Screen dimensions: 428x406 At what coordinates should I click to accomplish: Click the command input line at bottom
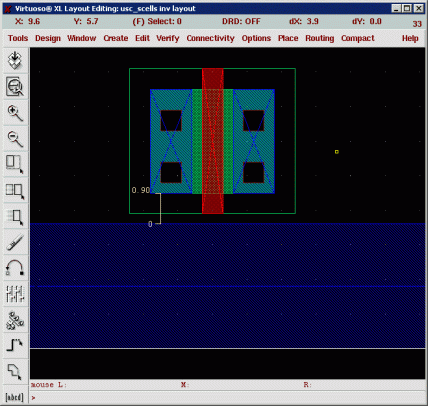click(228, 397)
